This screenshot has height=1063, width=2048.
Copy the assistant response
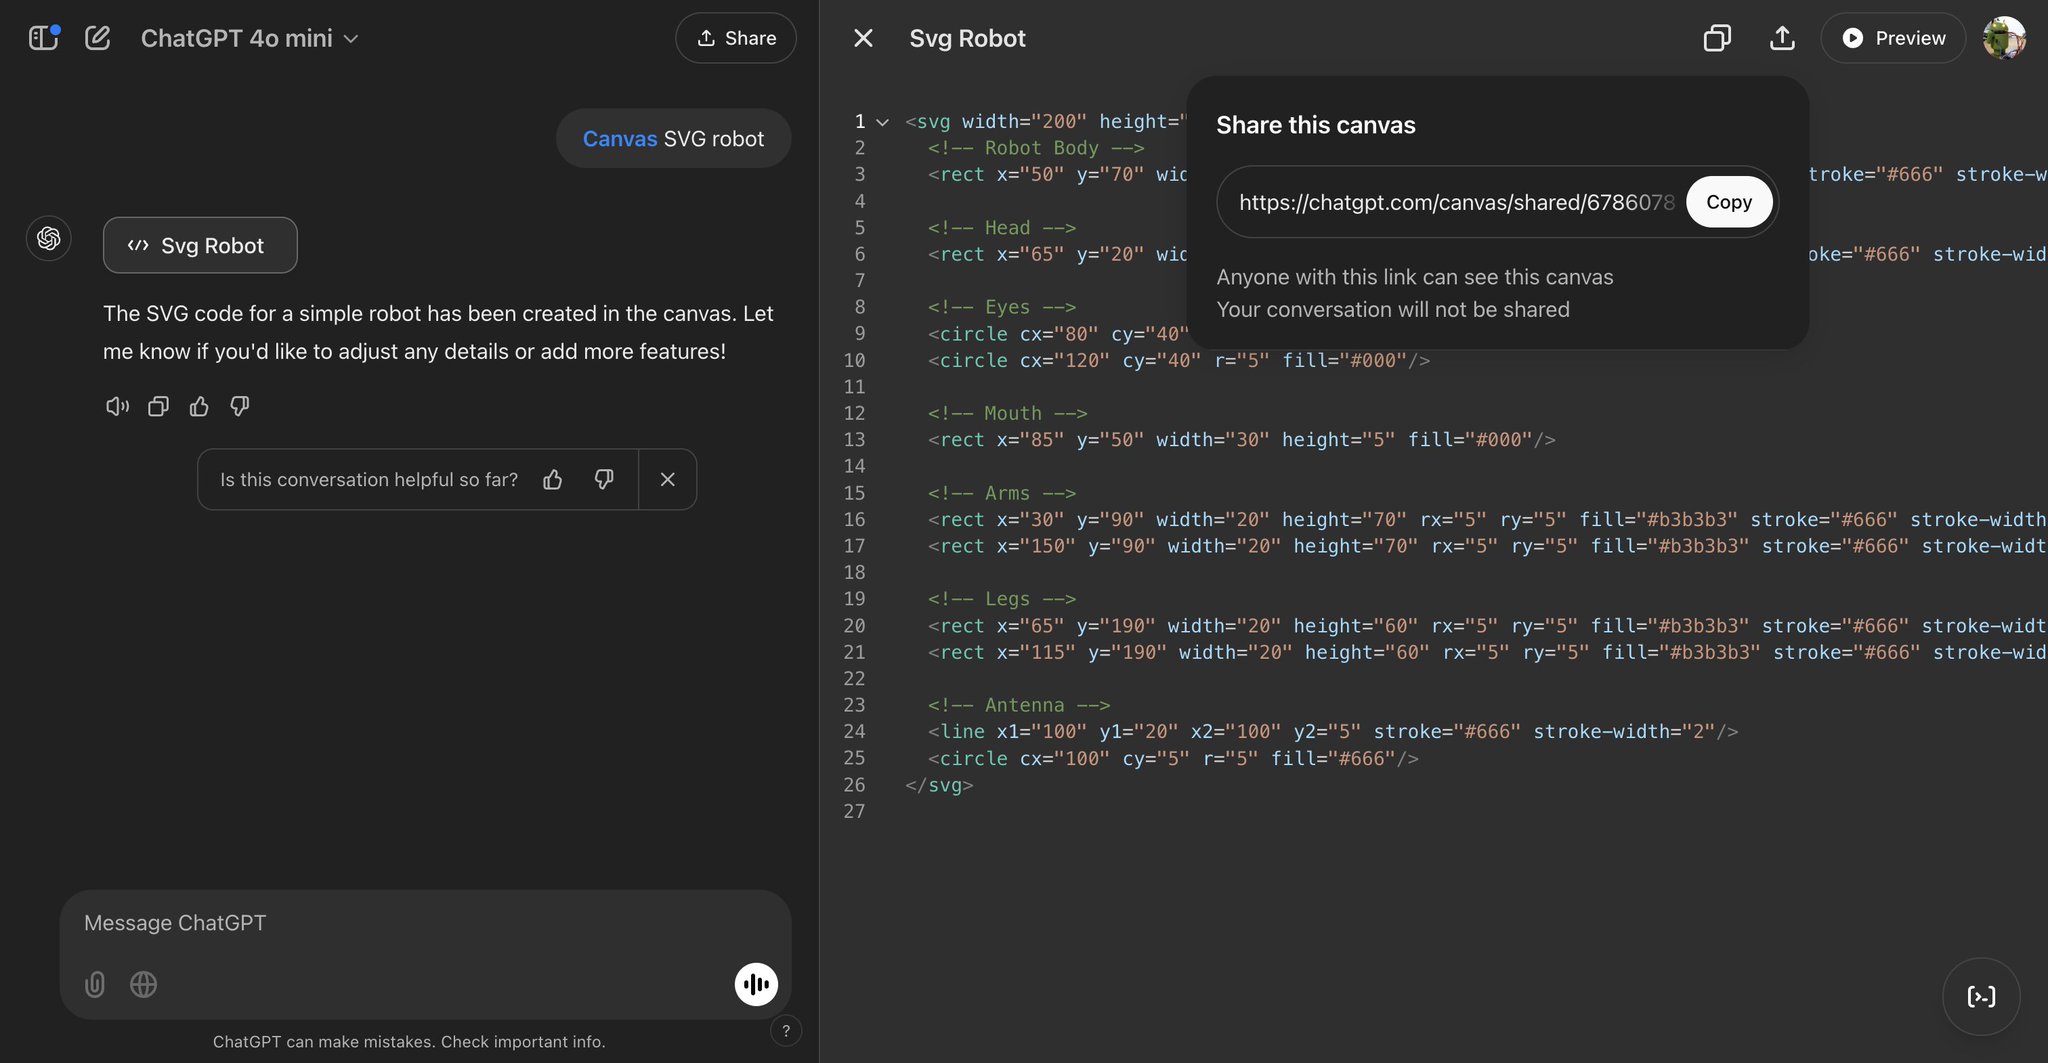click(158, 406)
